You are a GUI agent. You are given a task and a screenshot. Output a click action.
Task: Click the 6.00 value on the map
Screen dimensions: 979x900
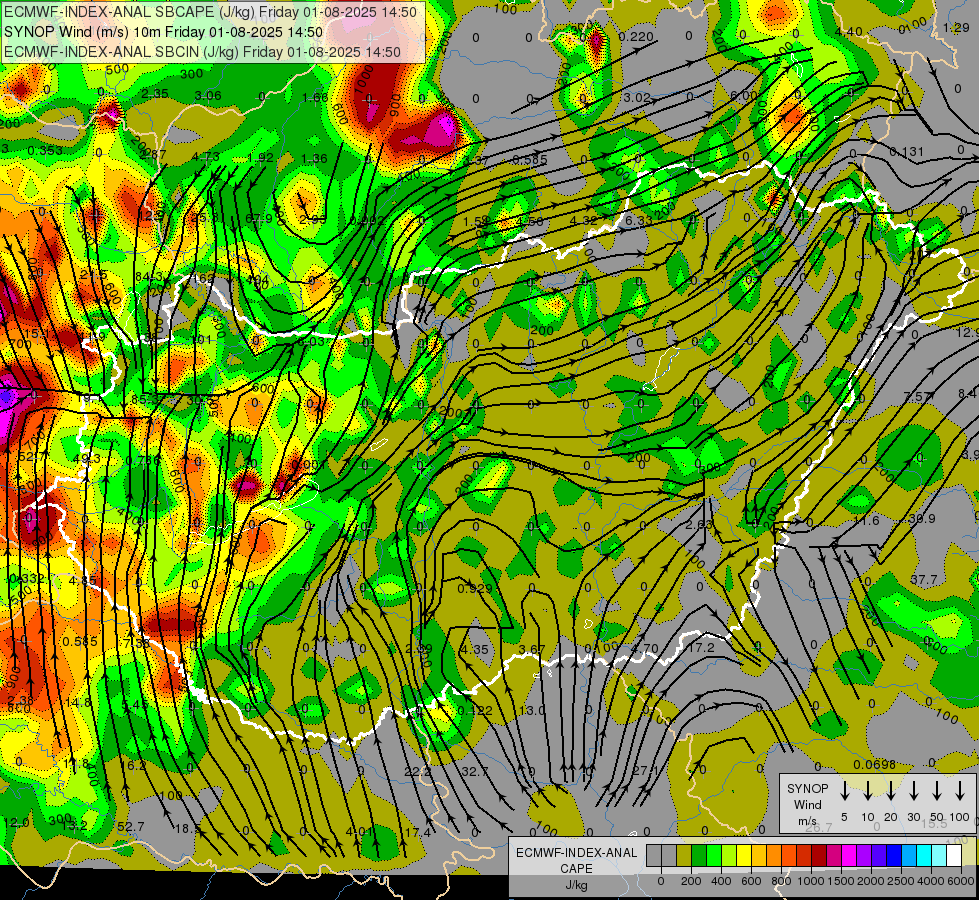(744, 96)
